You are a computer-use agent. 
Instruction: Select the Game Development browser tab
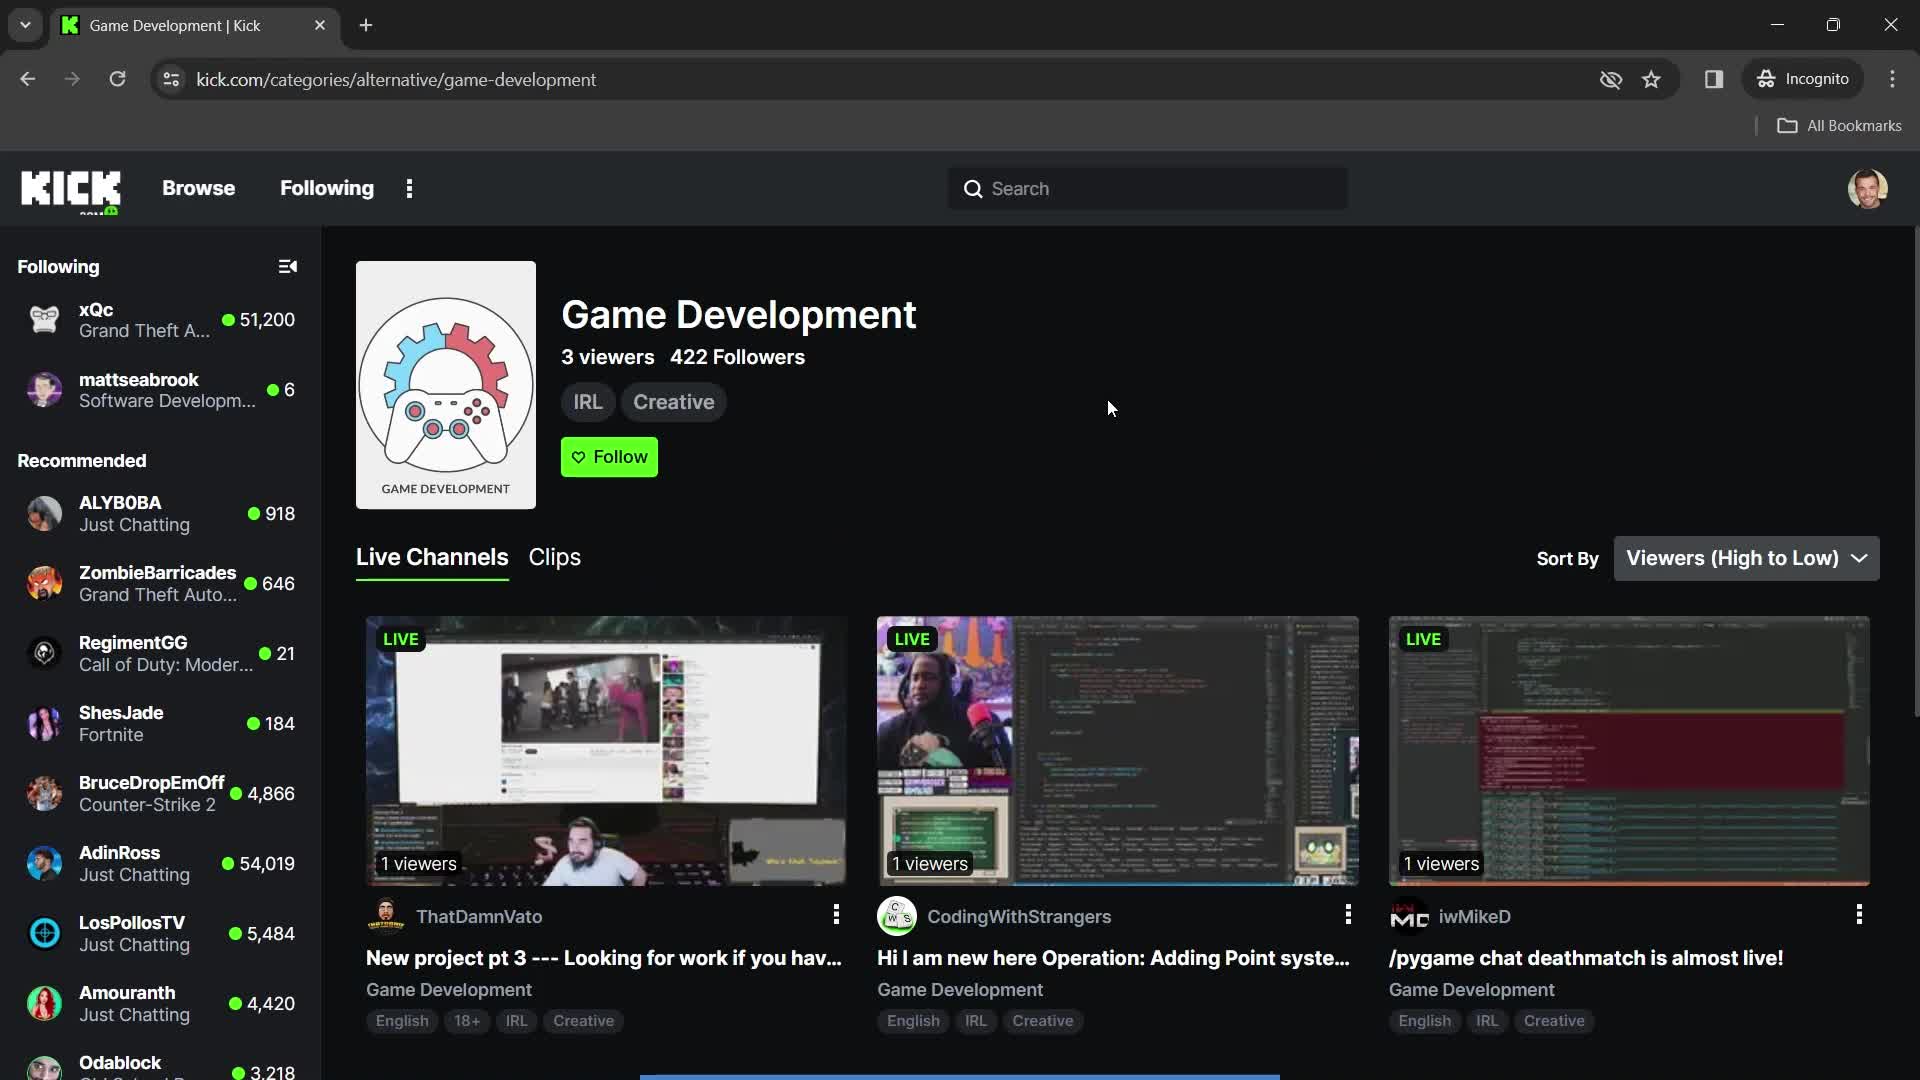[195, 26]
